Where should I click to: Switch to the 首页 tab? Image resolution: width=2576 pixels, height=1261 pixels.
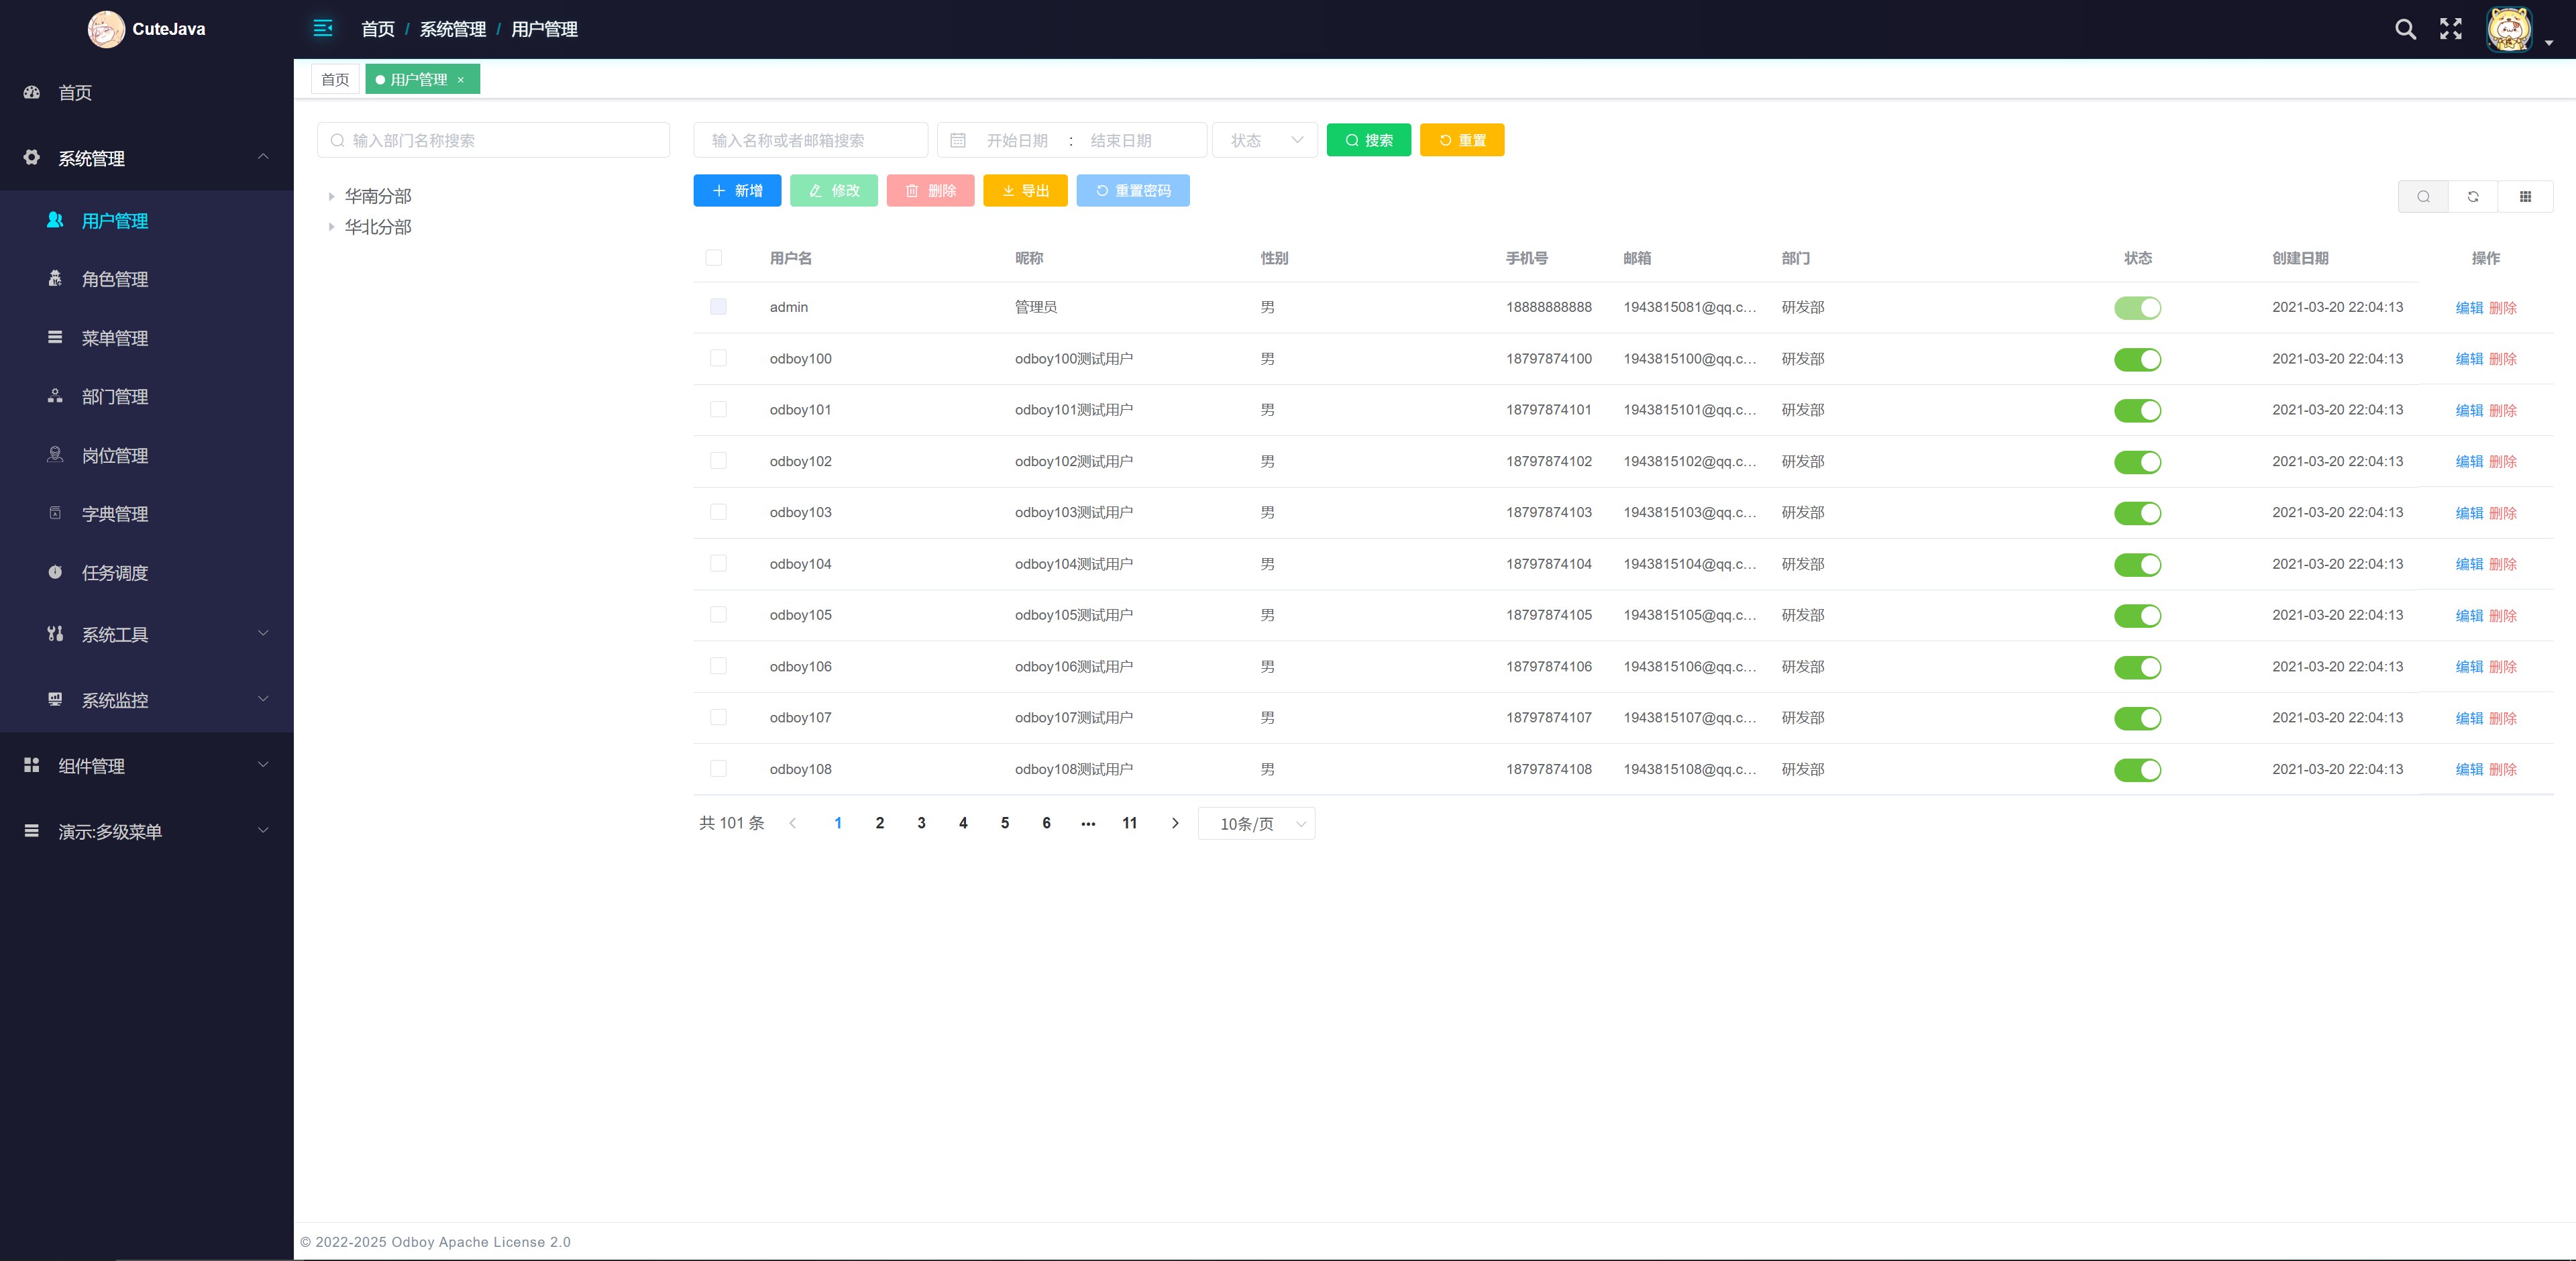point(335,80)
